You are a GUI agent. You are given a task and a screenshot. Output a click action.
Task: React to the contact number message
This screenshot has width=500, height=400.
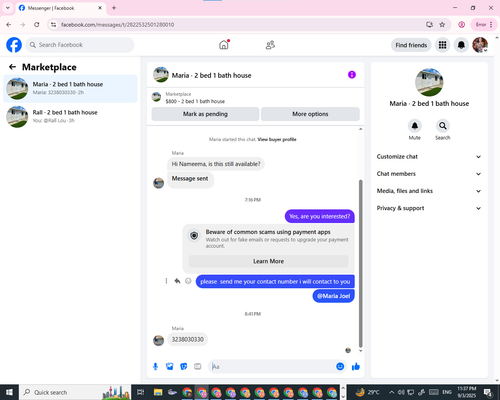[188, 281]
